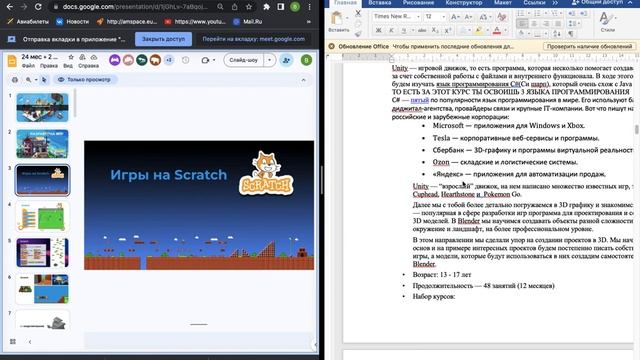Toggle strikethrough abc in Word

tap(422, 30)
